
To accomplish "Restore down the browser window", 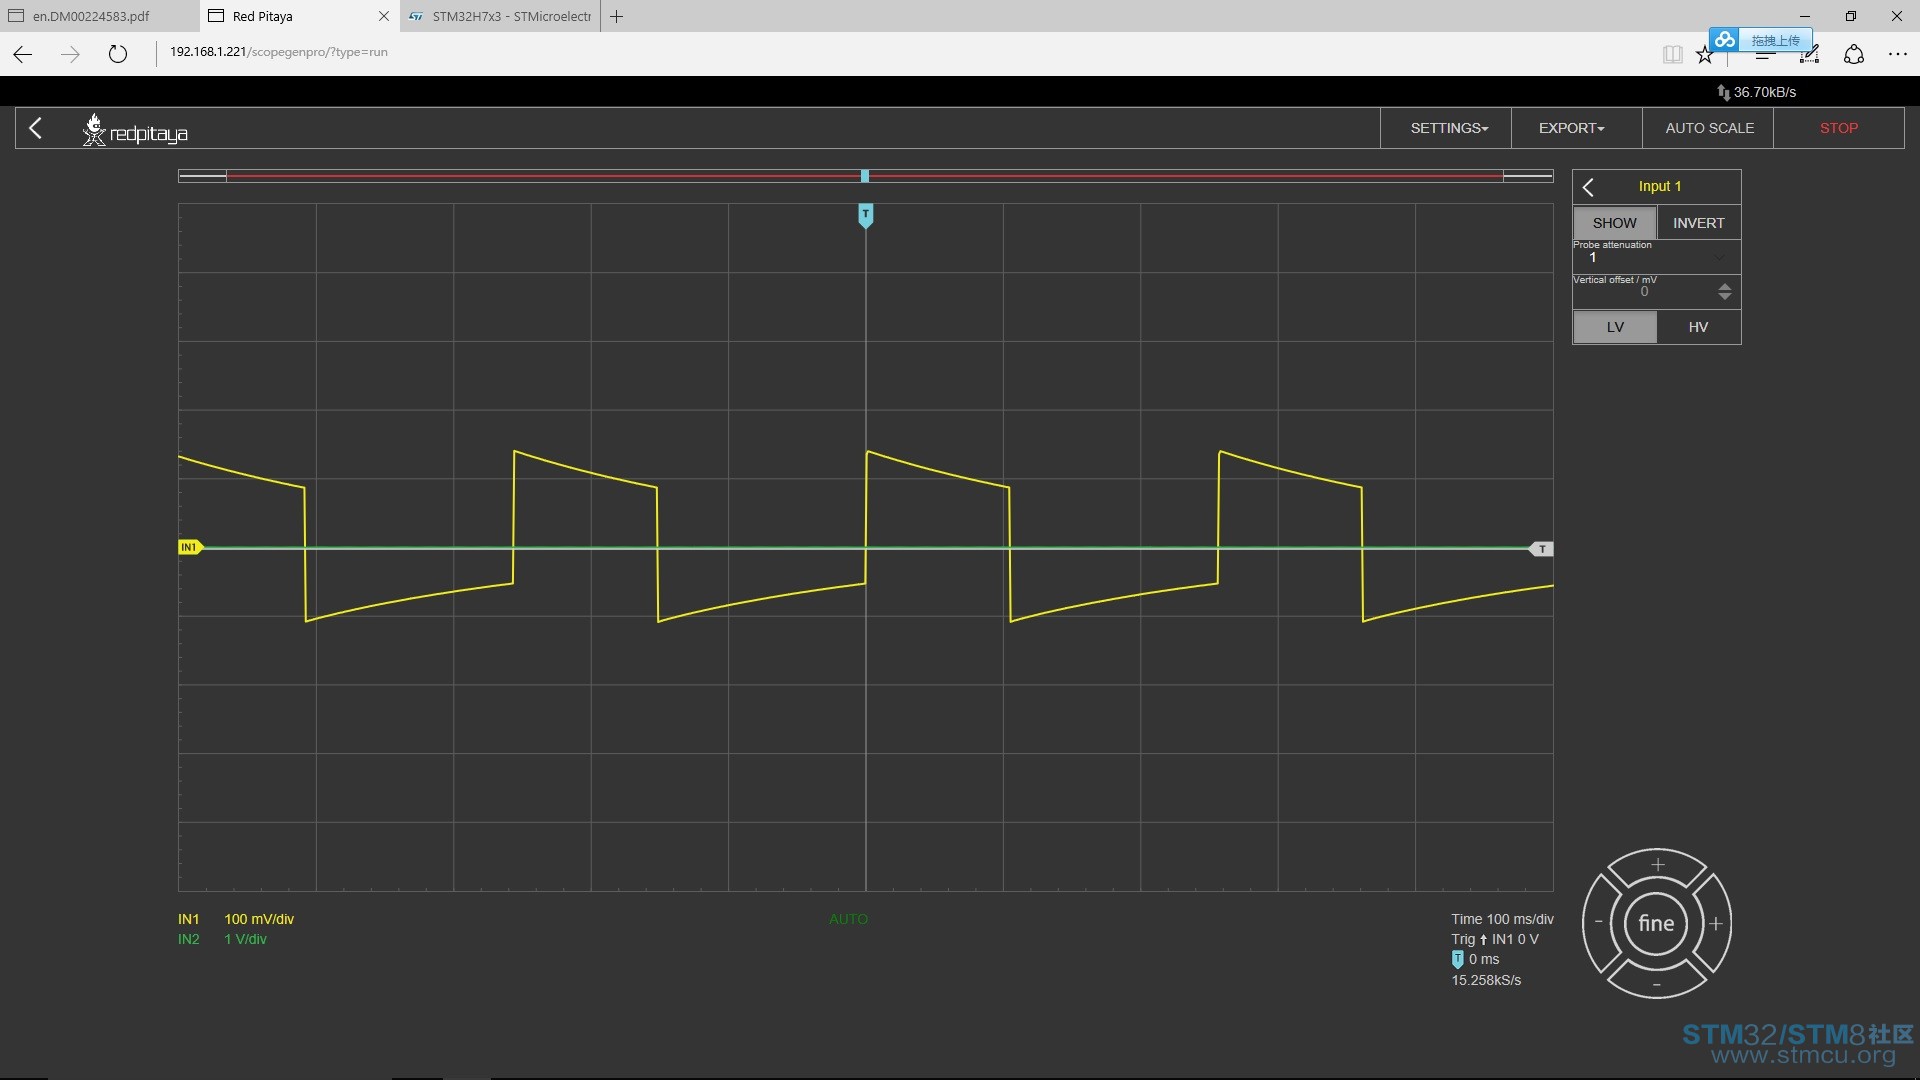I will click(1851, 16).
